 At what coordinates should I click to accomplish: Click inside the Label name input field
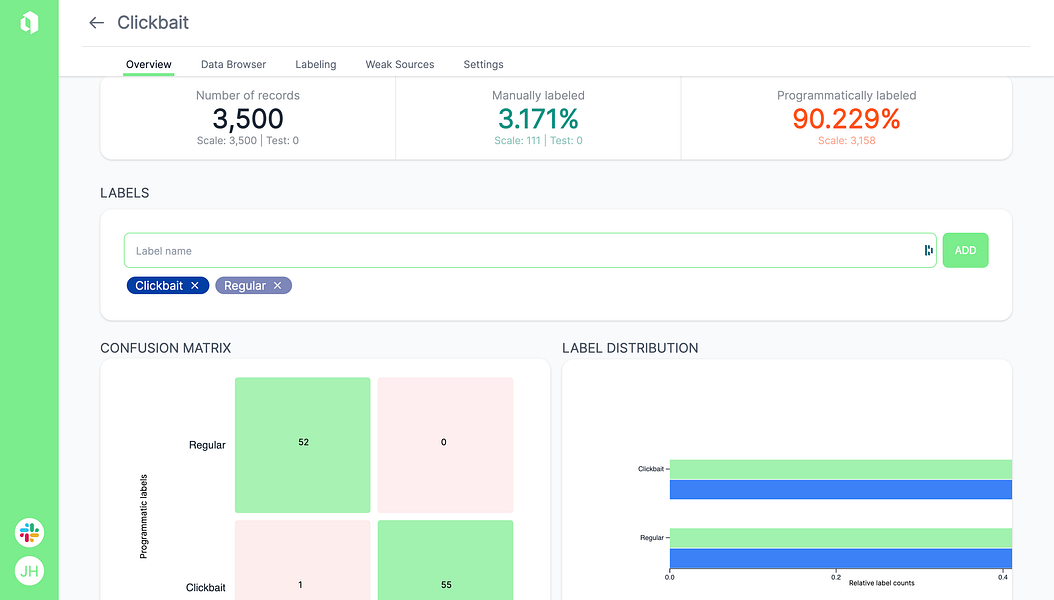(x=400, y=250)
